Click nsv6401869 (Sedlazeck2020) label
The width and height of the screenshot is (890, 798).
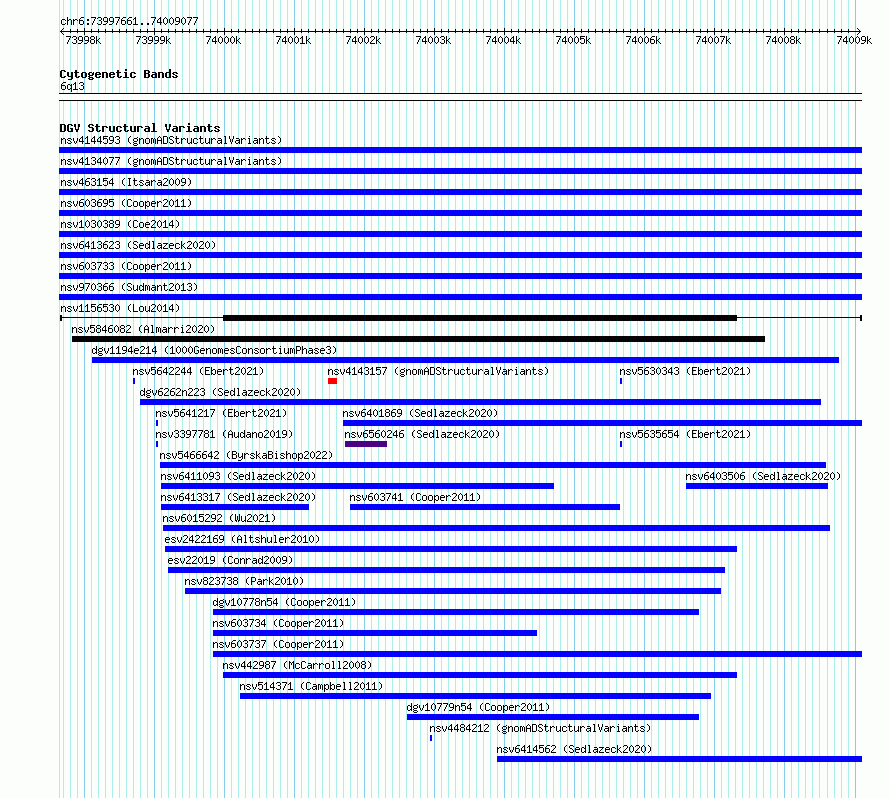tap(420, 413)
